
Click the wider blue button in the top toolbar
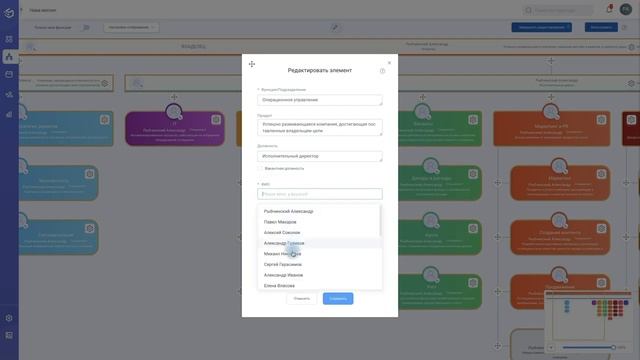coord(542,27)
